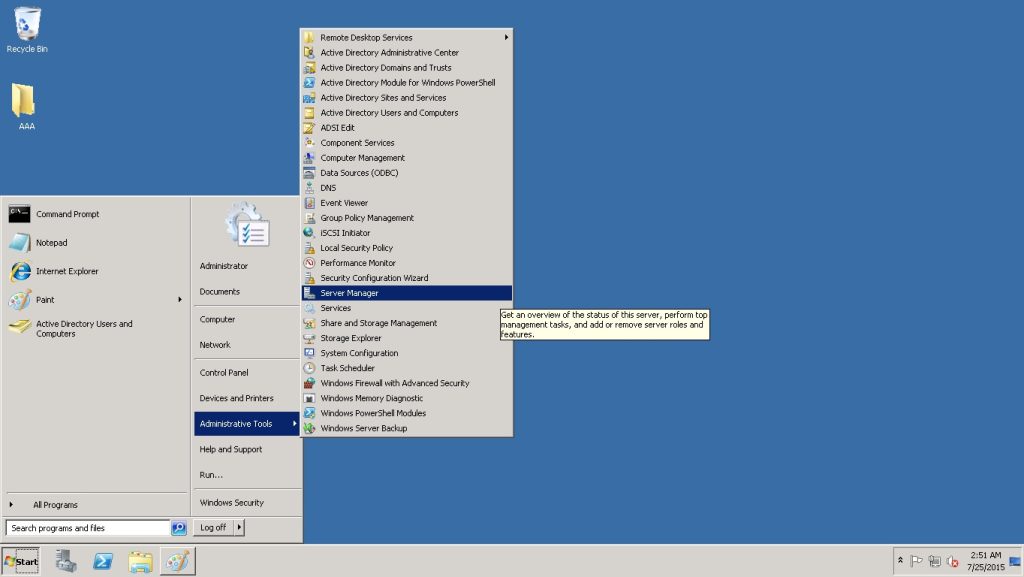Viewport: 1024px width, 577px height.
Task: Open the Recycle Bin desktop icon
Action: 27,25
